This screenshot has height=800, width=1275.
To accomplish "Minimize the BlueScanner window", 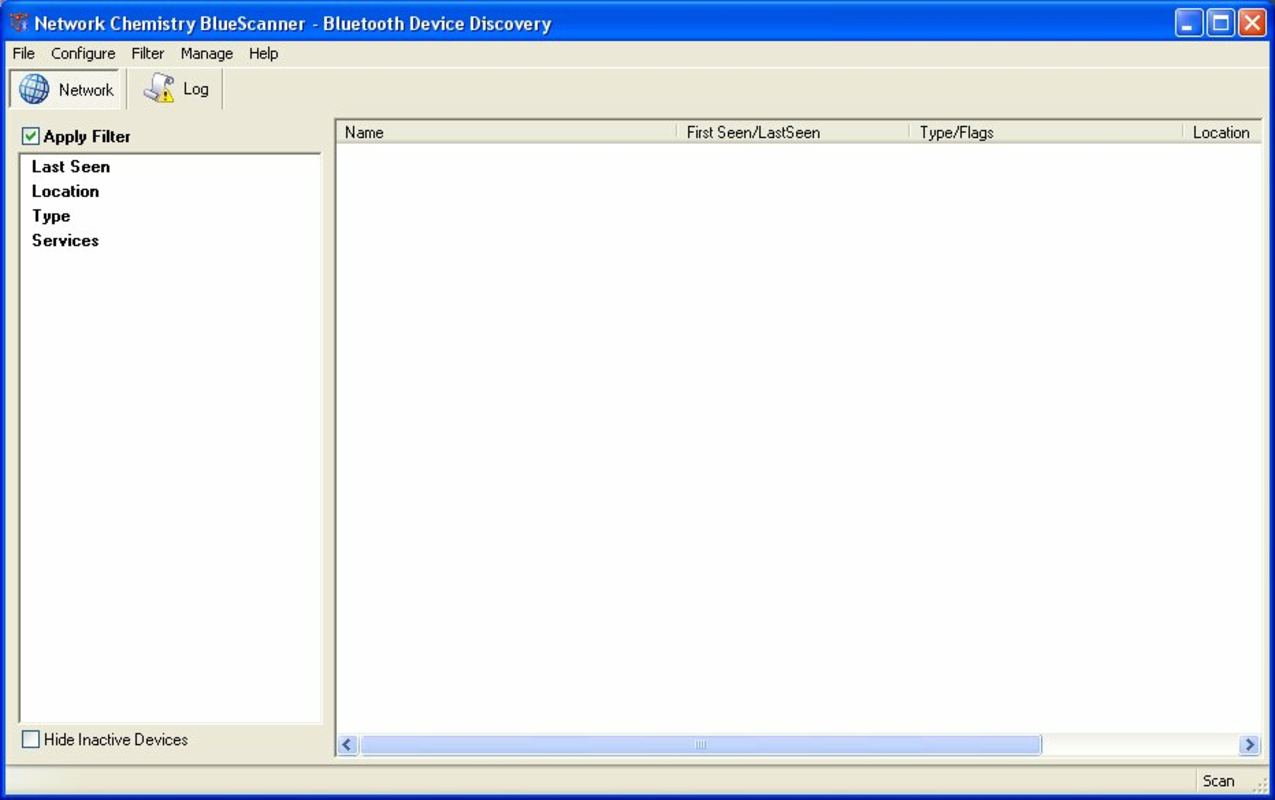I will (x=1189, y=23).
